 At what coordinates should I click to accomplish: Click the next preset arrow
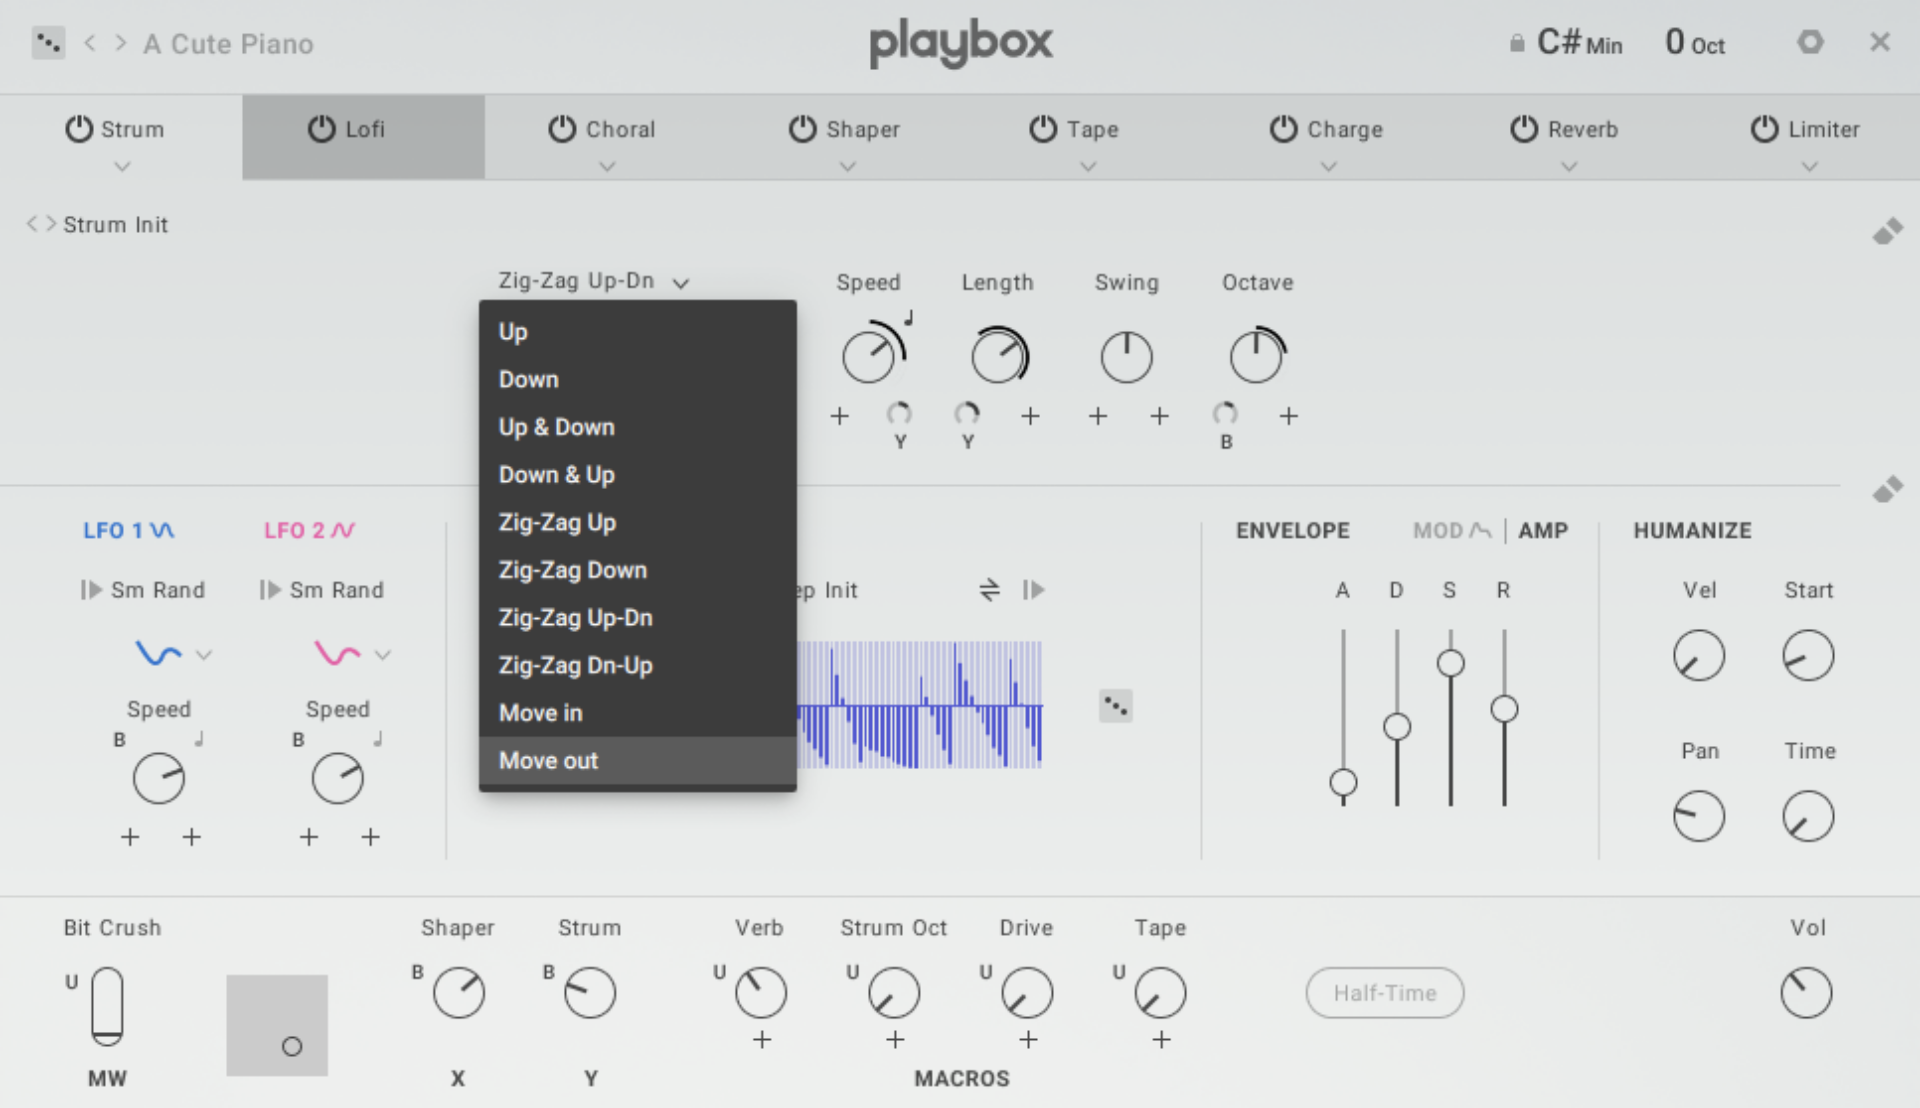click(120, 43)
